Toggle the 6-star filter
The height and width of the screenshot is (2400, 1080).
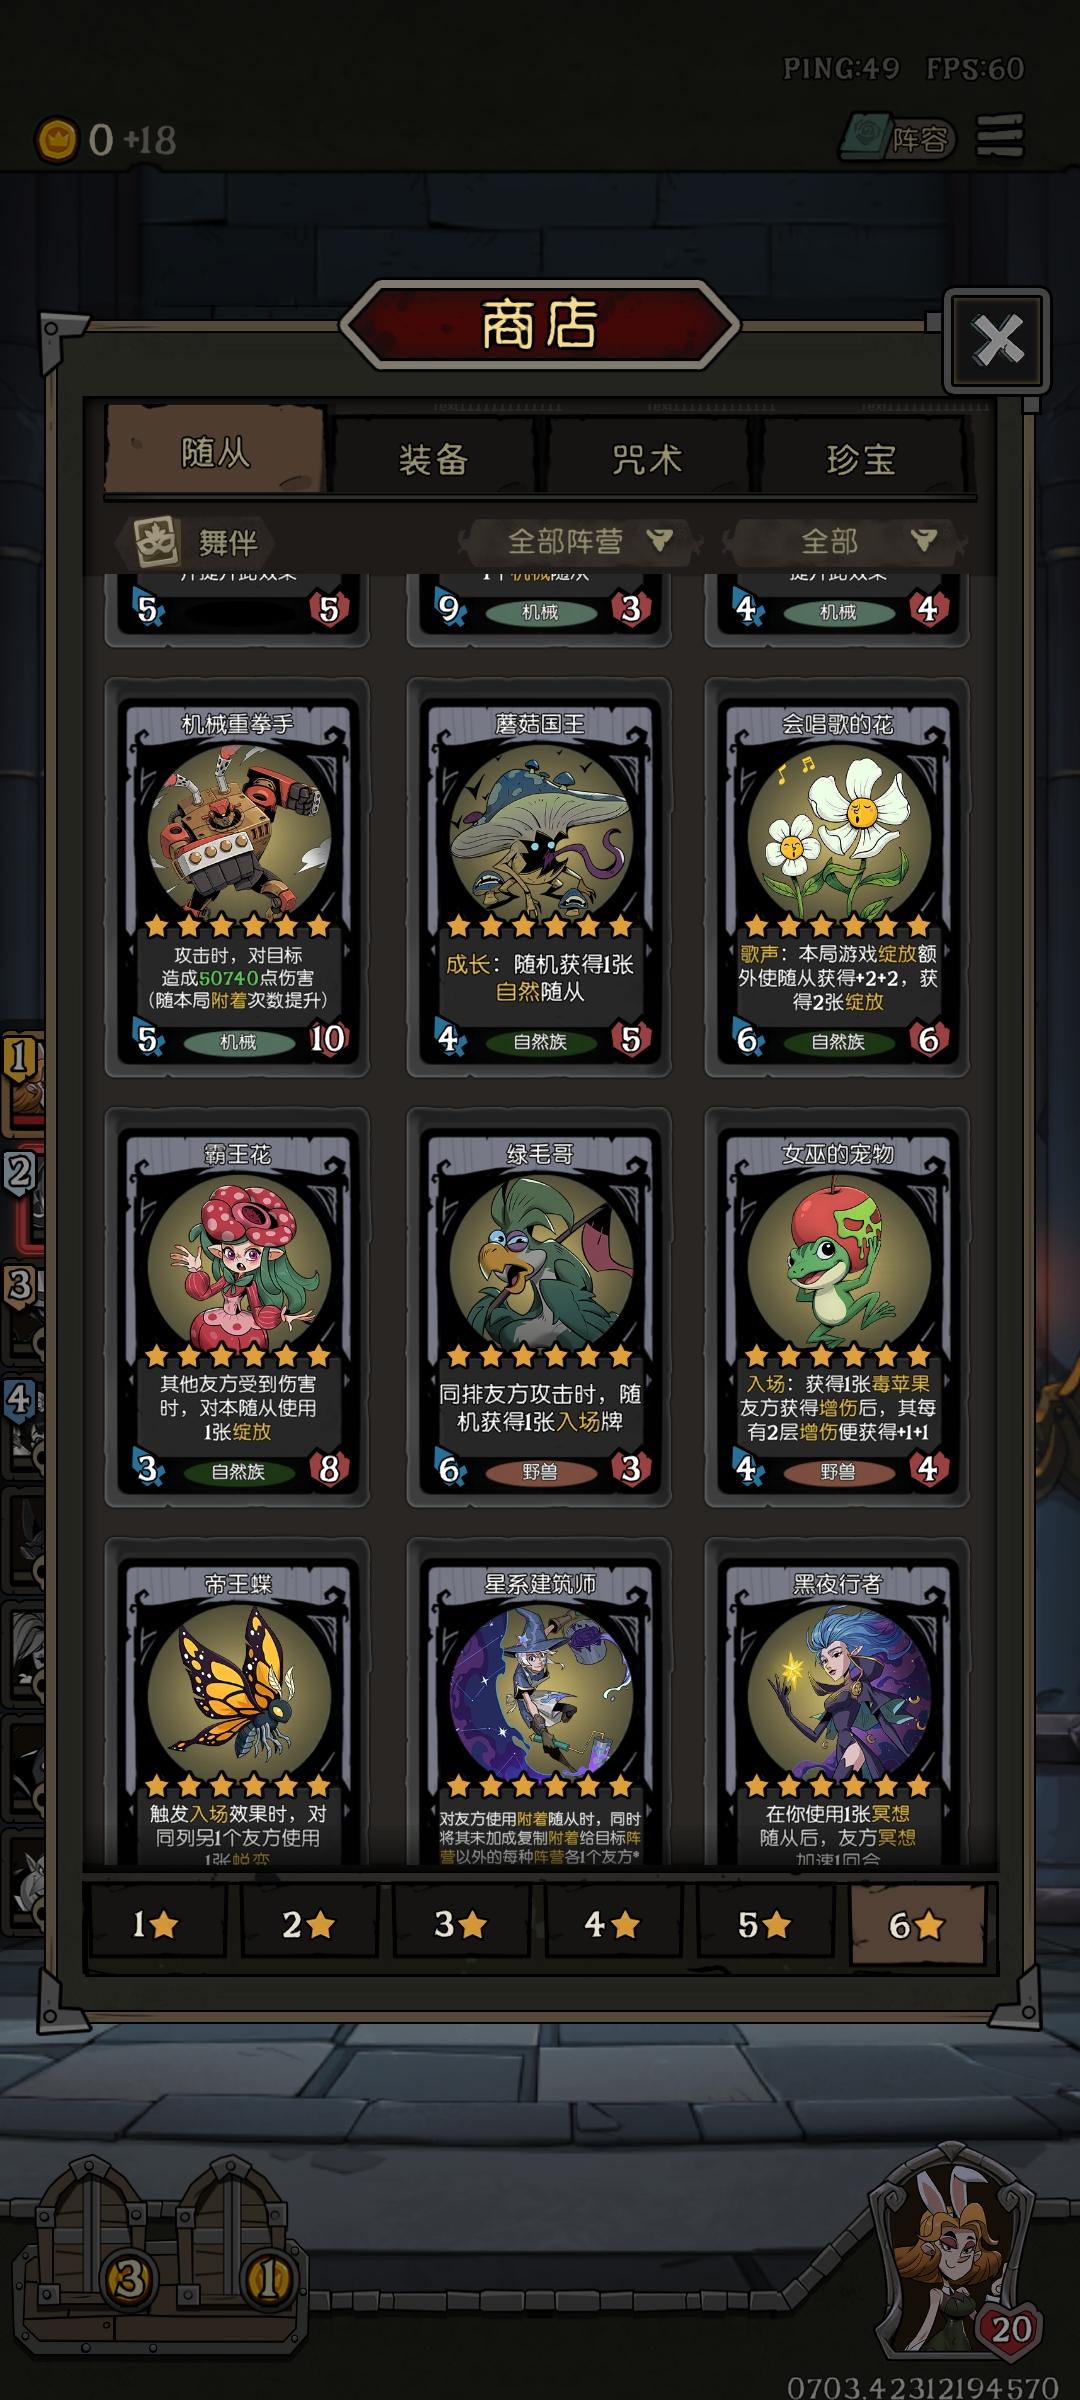916,1924
